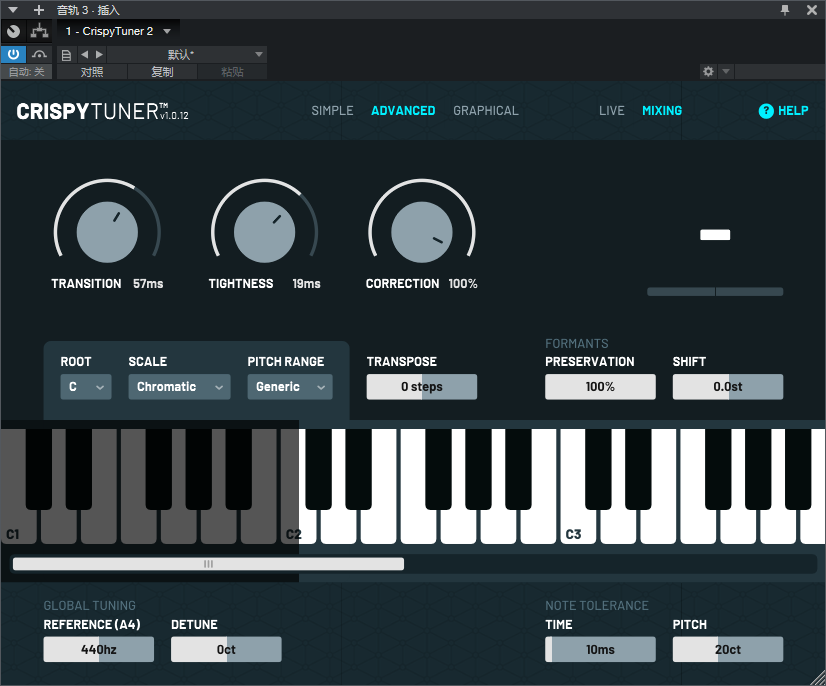Open the routing tree icon

point(39,32)
